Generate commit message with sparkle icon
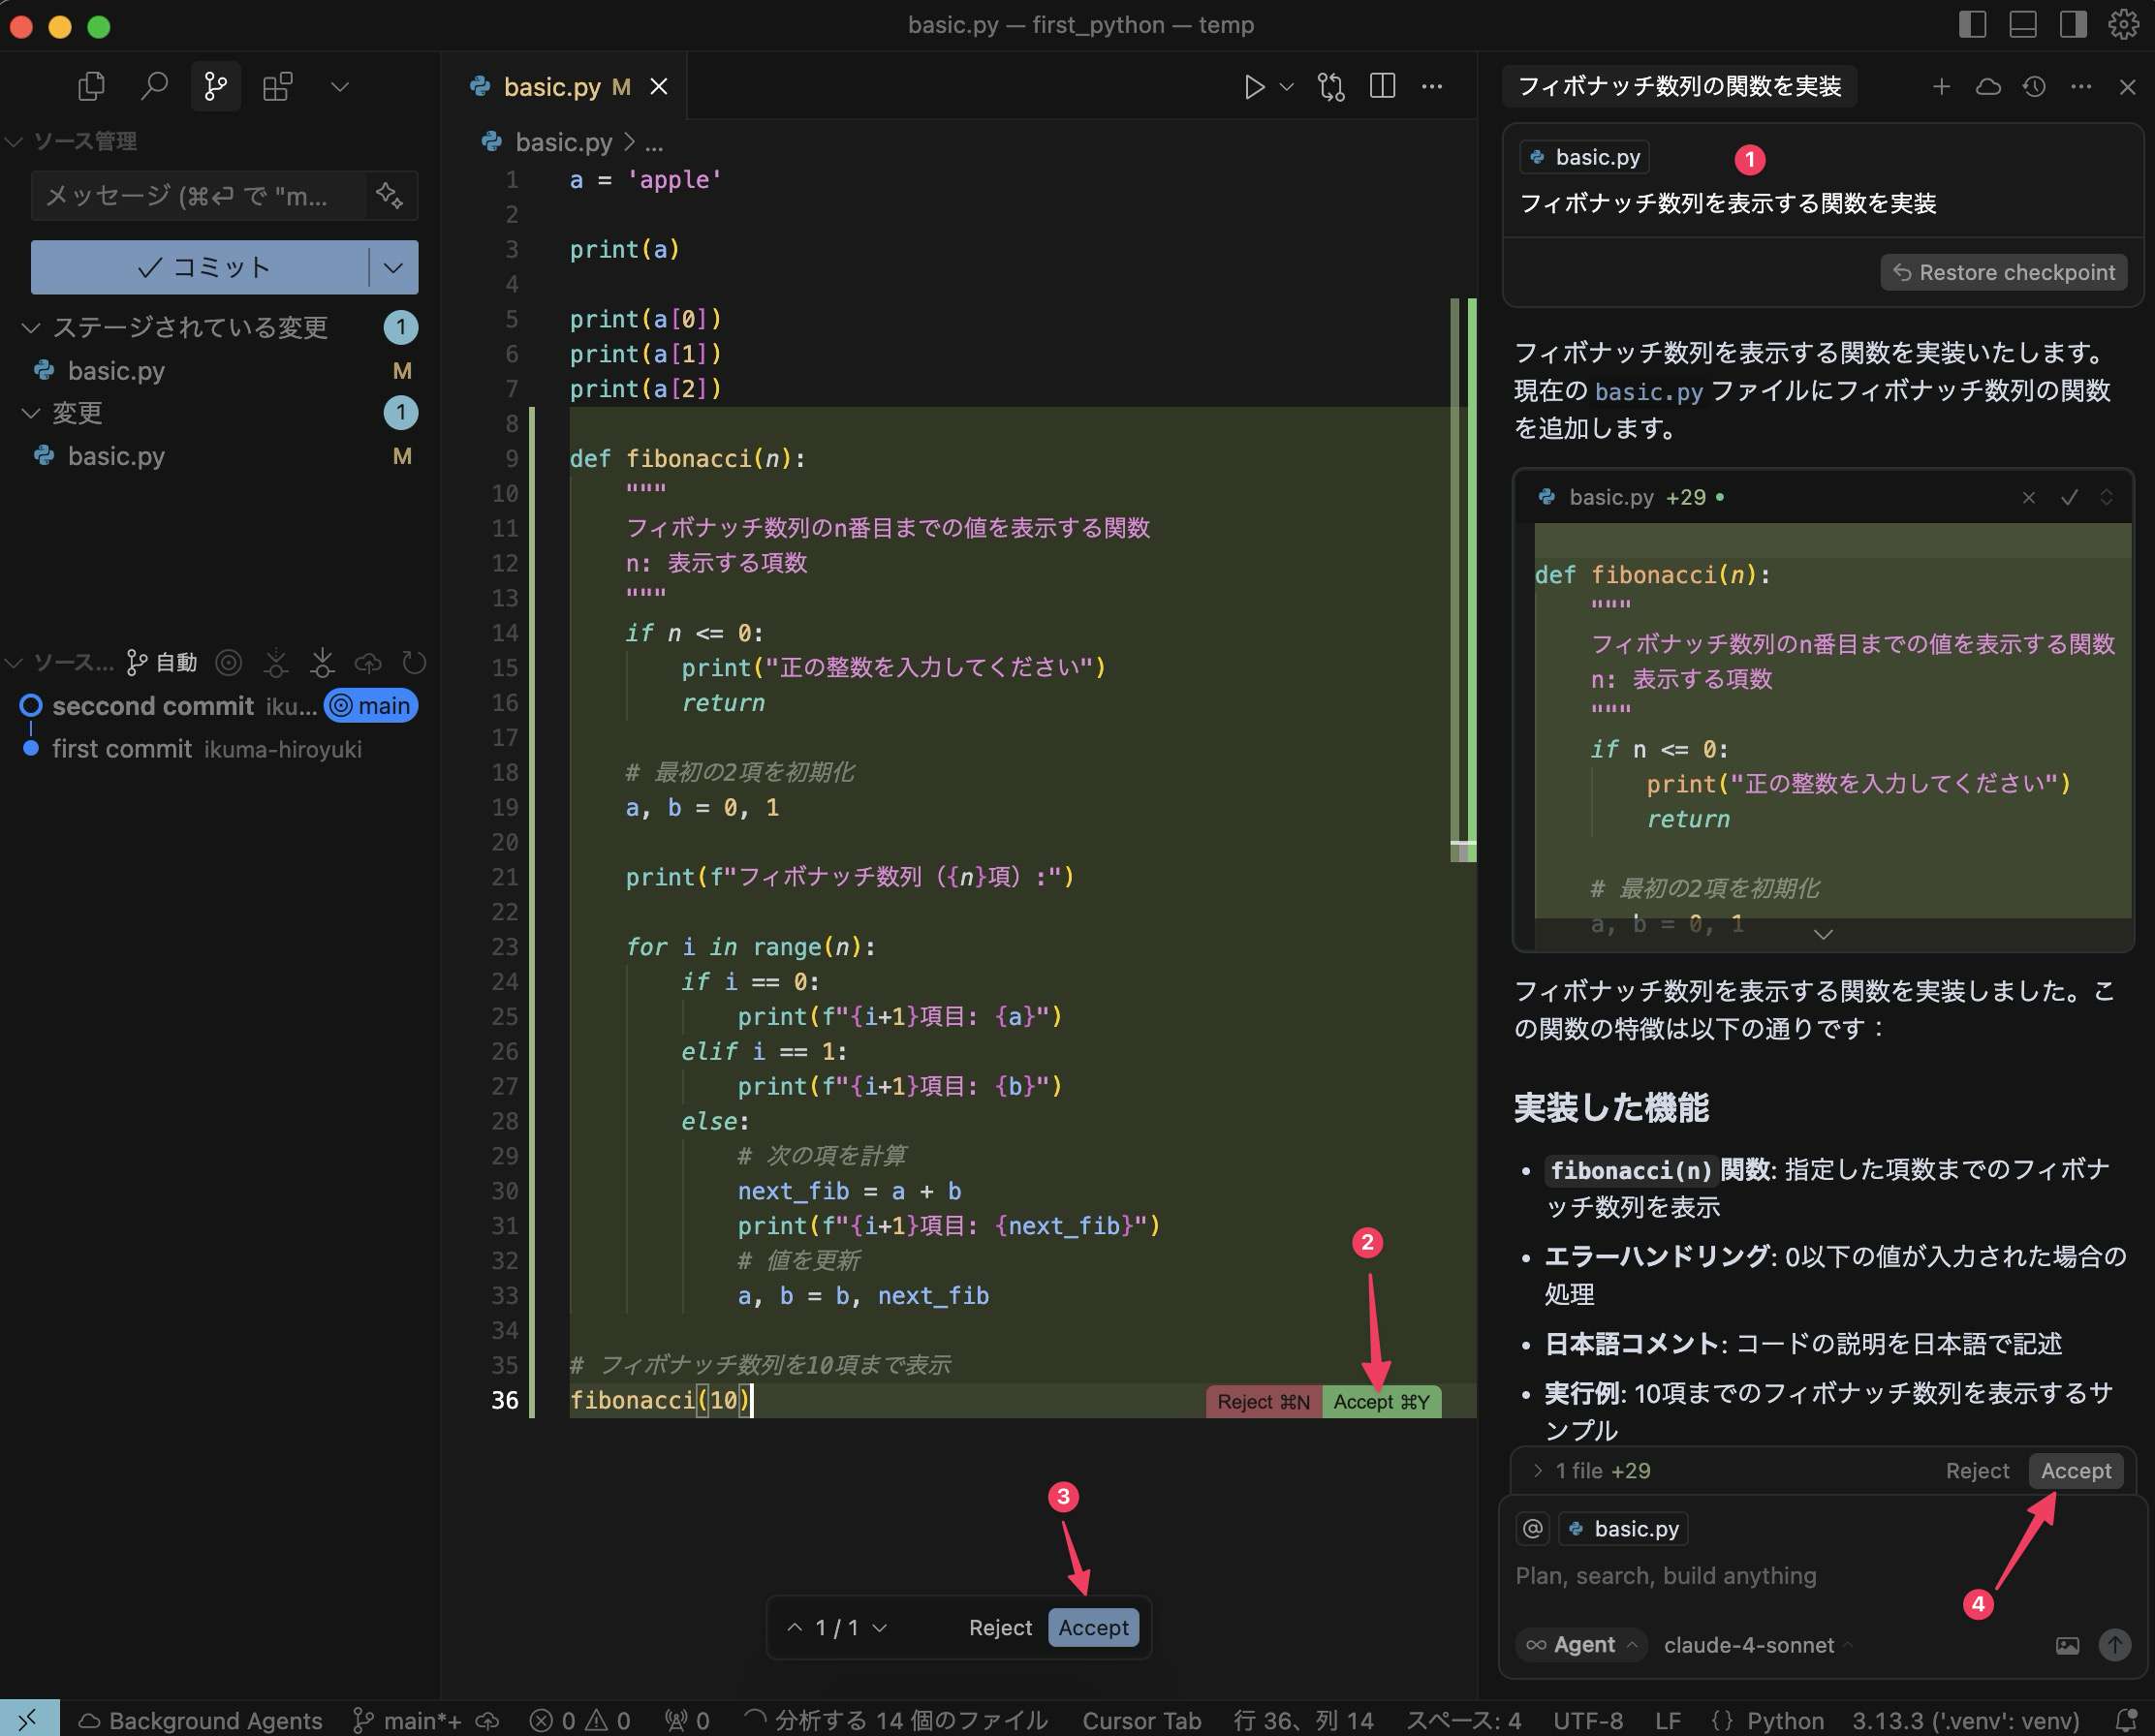Viewport: 2155px width, 1736px height. (x=389, y=195)
